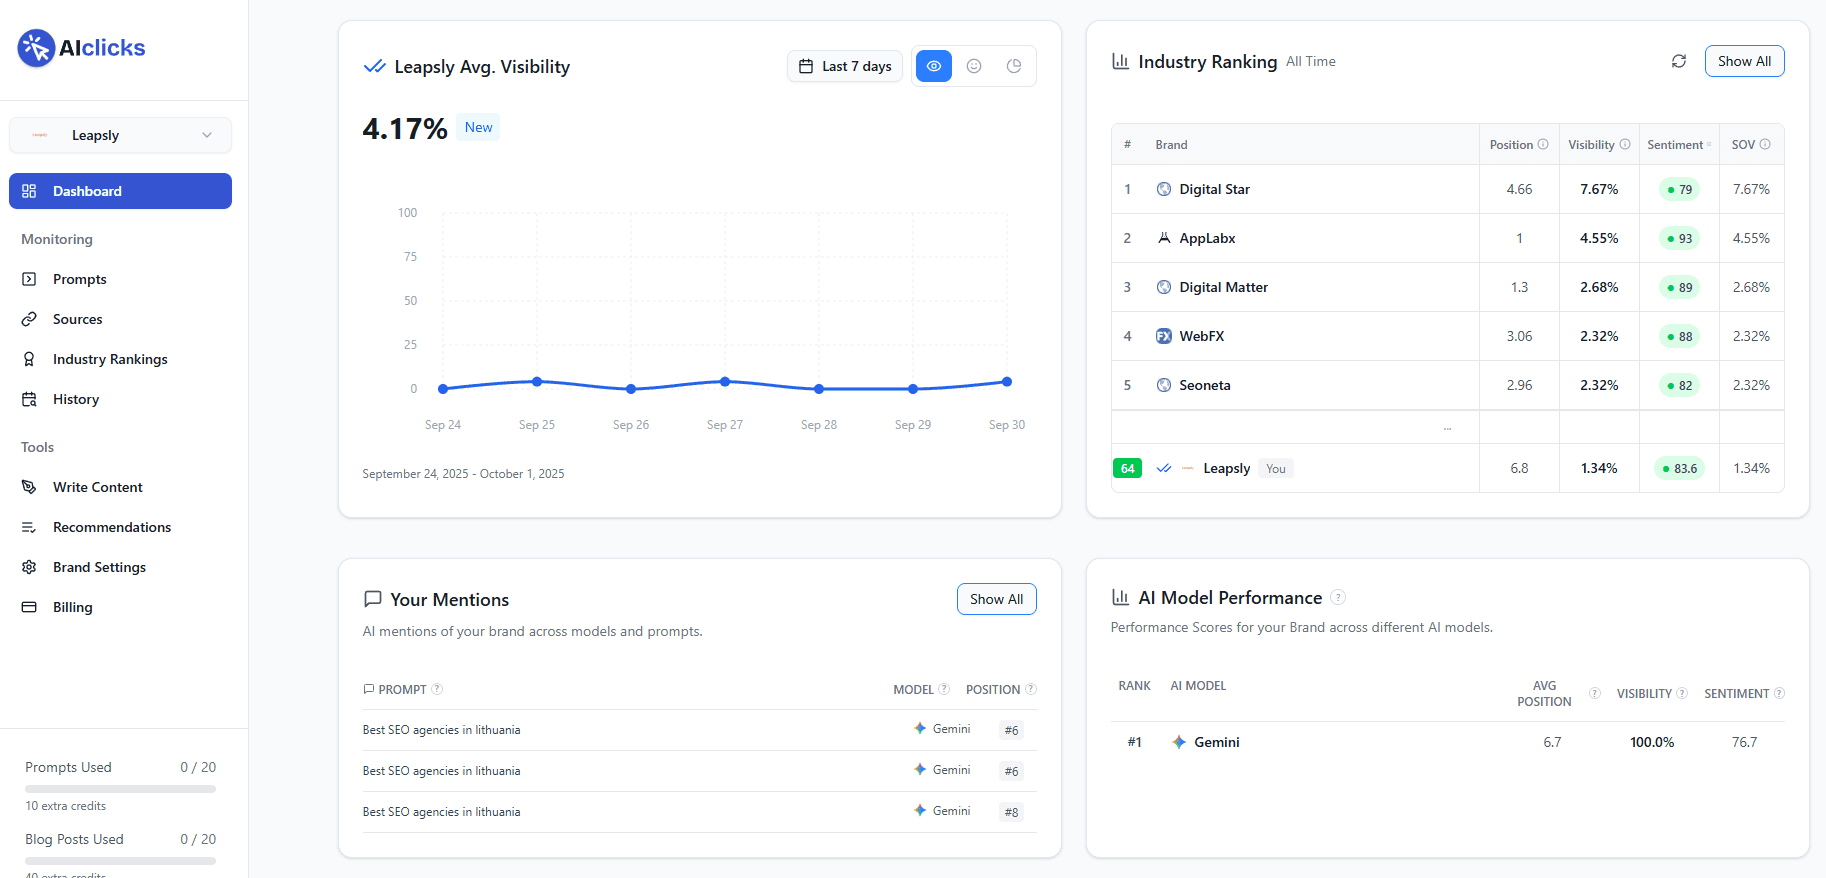Viewport: 1826px width, 878px height.
Task: Open the Write Content tool
Action: (97, 487)
